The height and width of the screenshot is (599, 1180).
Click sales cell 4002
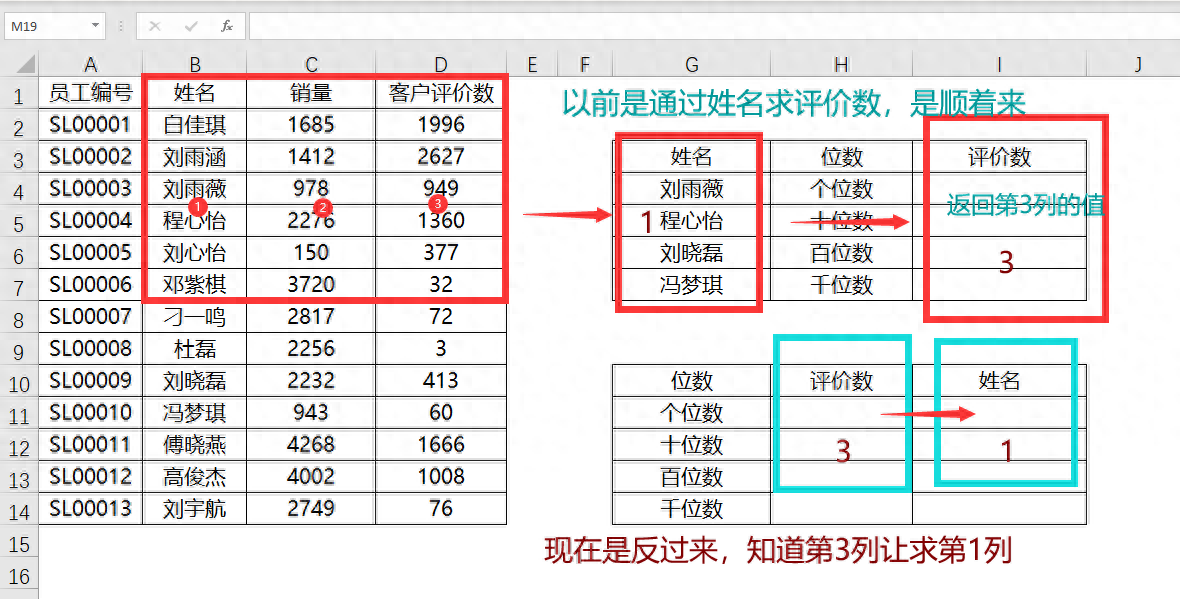click(311, 476)
